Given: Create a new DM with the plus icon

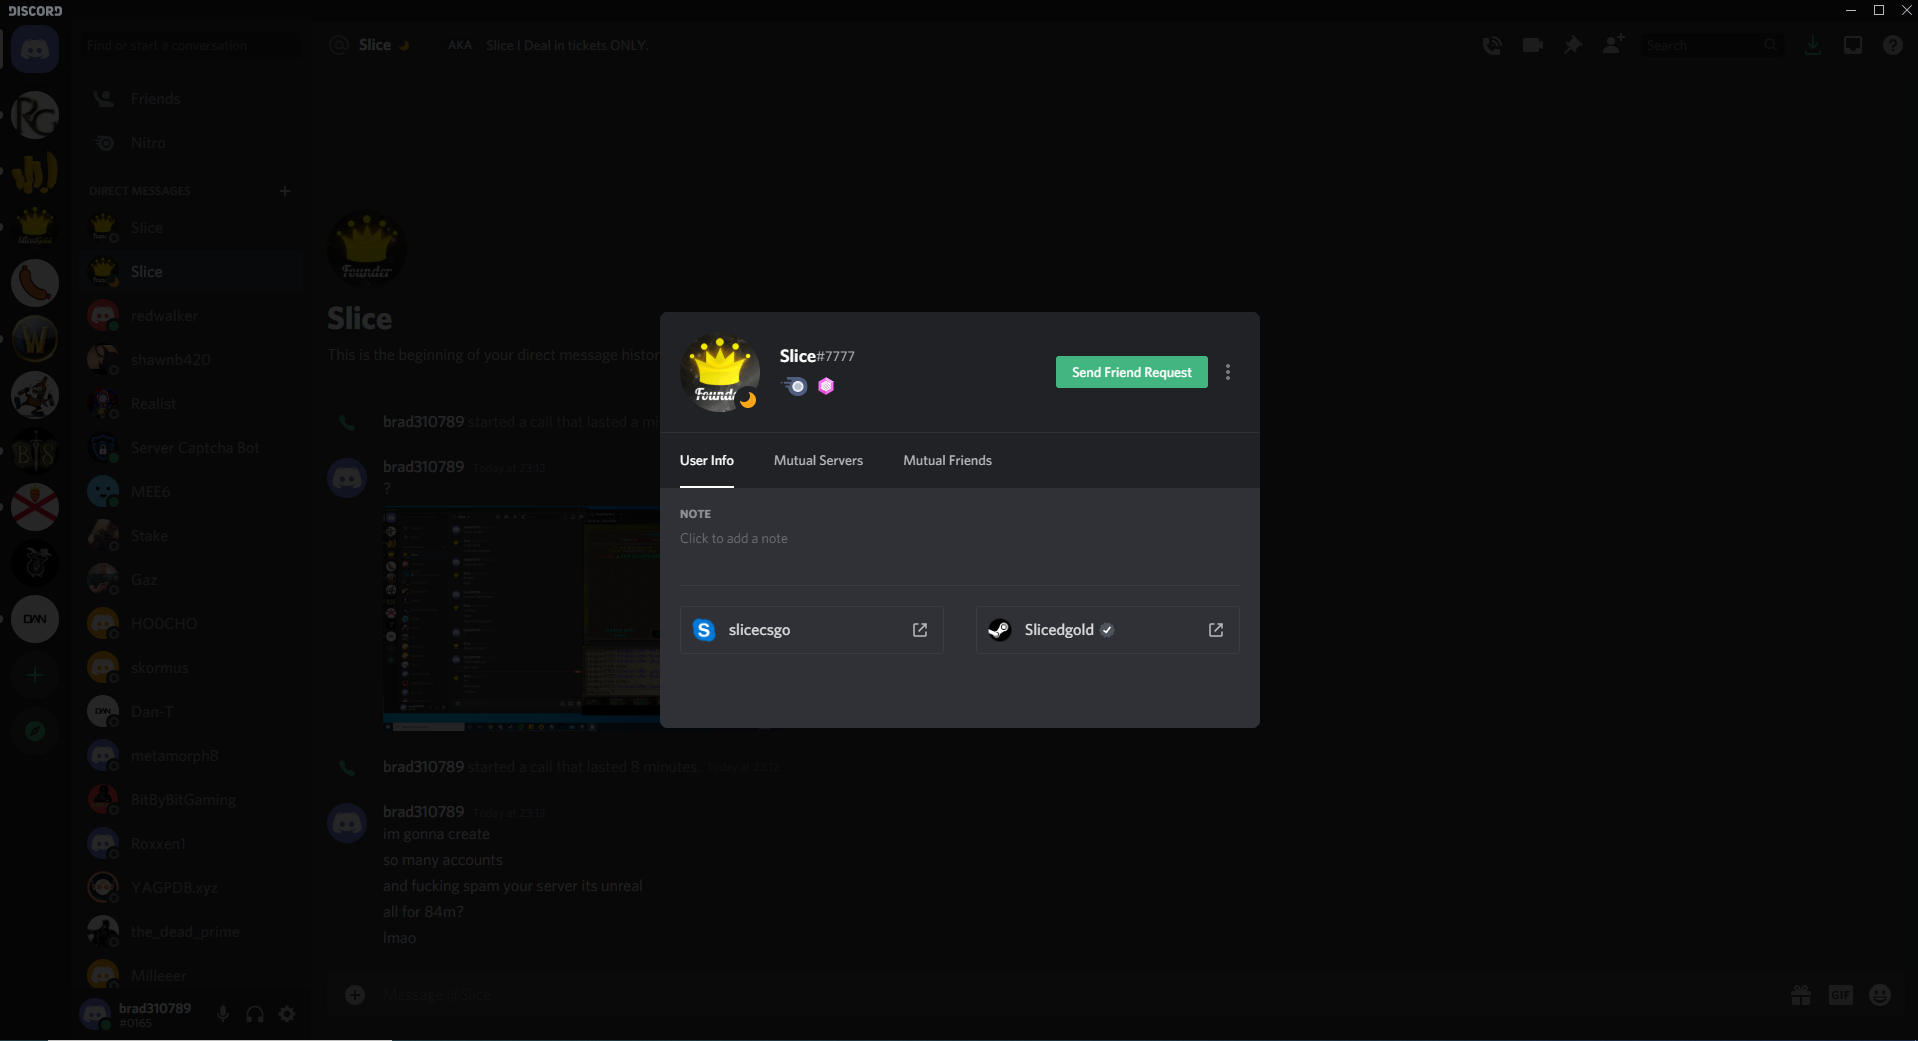Looking at the screenshot, I should tap(285, 191).
